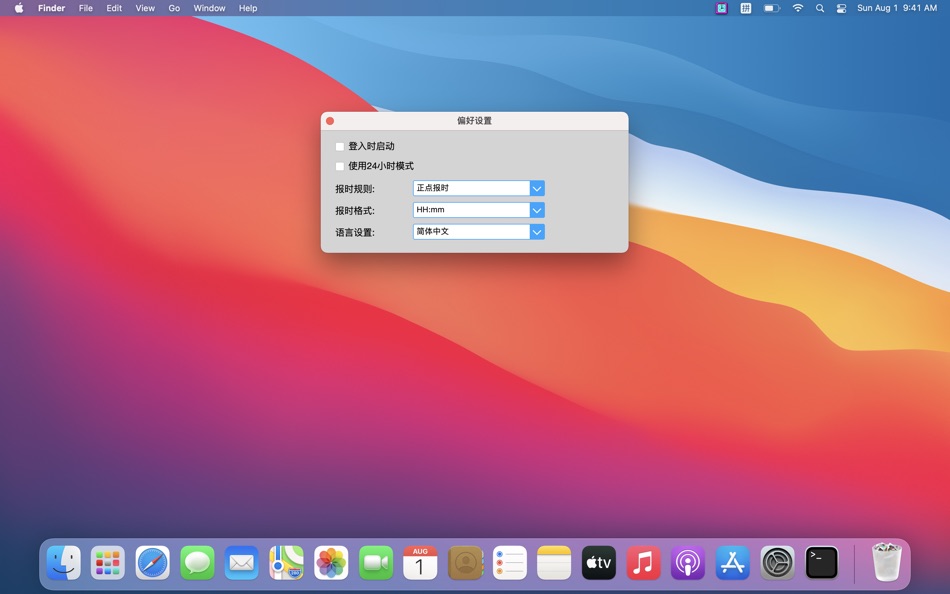Open Music from the Dock
Screen dimensions: 950x594
643,563
